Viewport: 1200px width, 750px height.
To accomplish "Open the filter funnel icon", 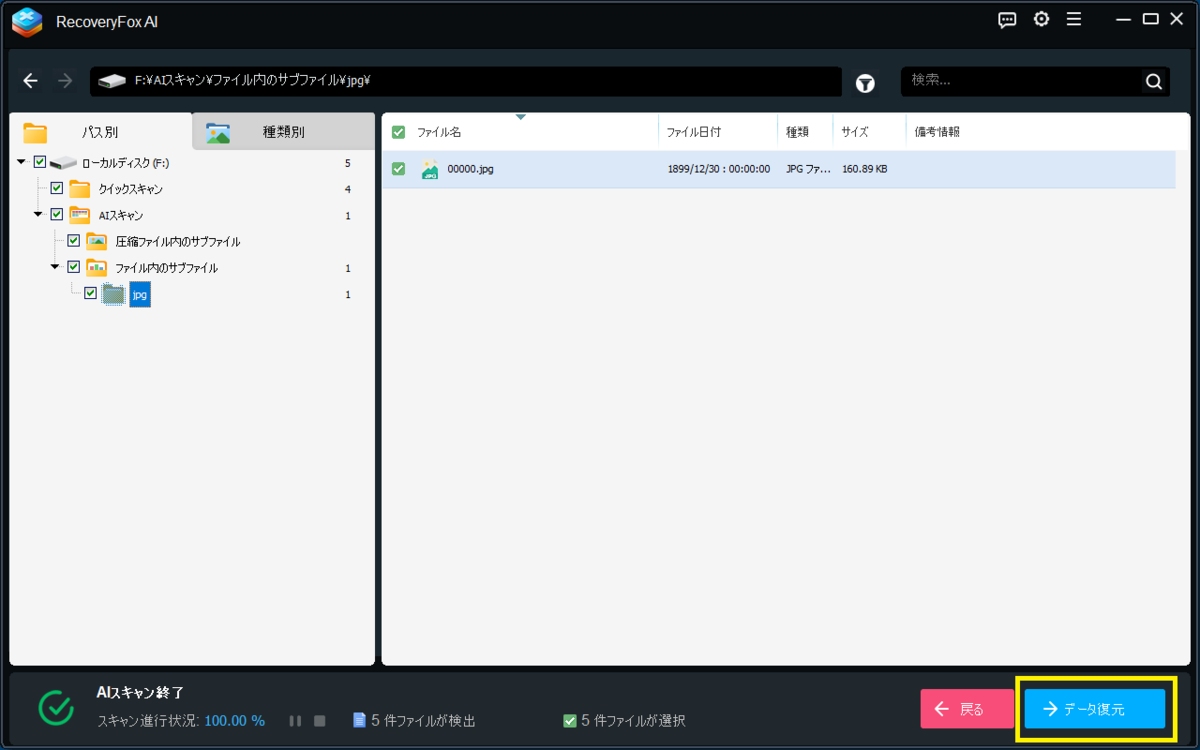I will pos(865,84).
